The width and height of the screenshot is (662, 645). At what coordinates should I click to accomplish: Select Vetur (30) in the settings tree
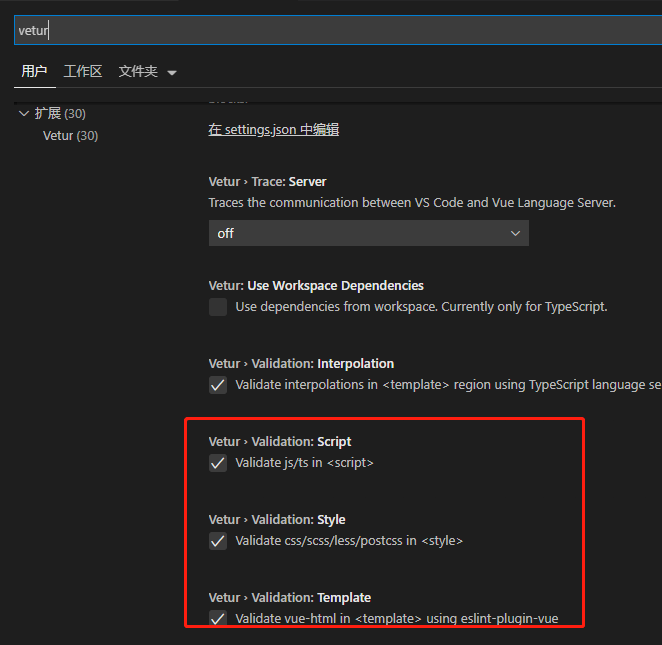pos(71,136)
